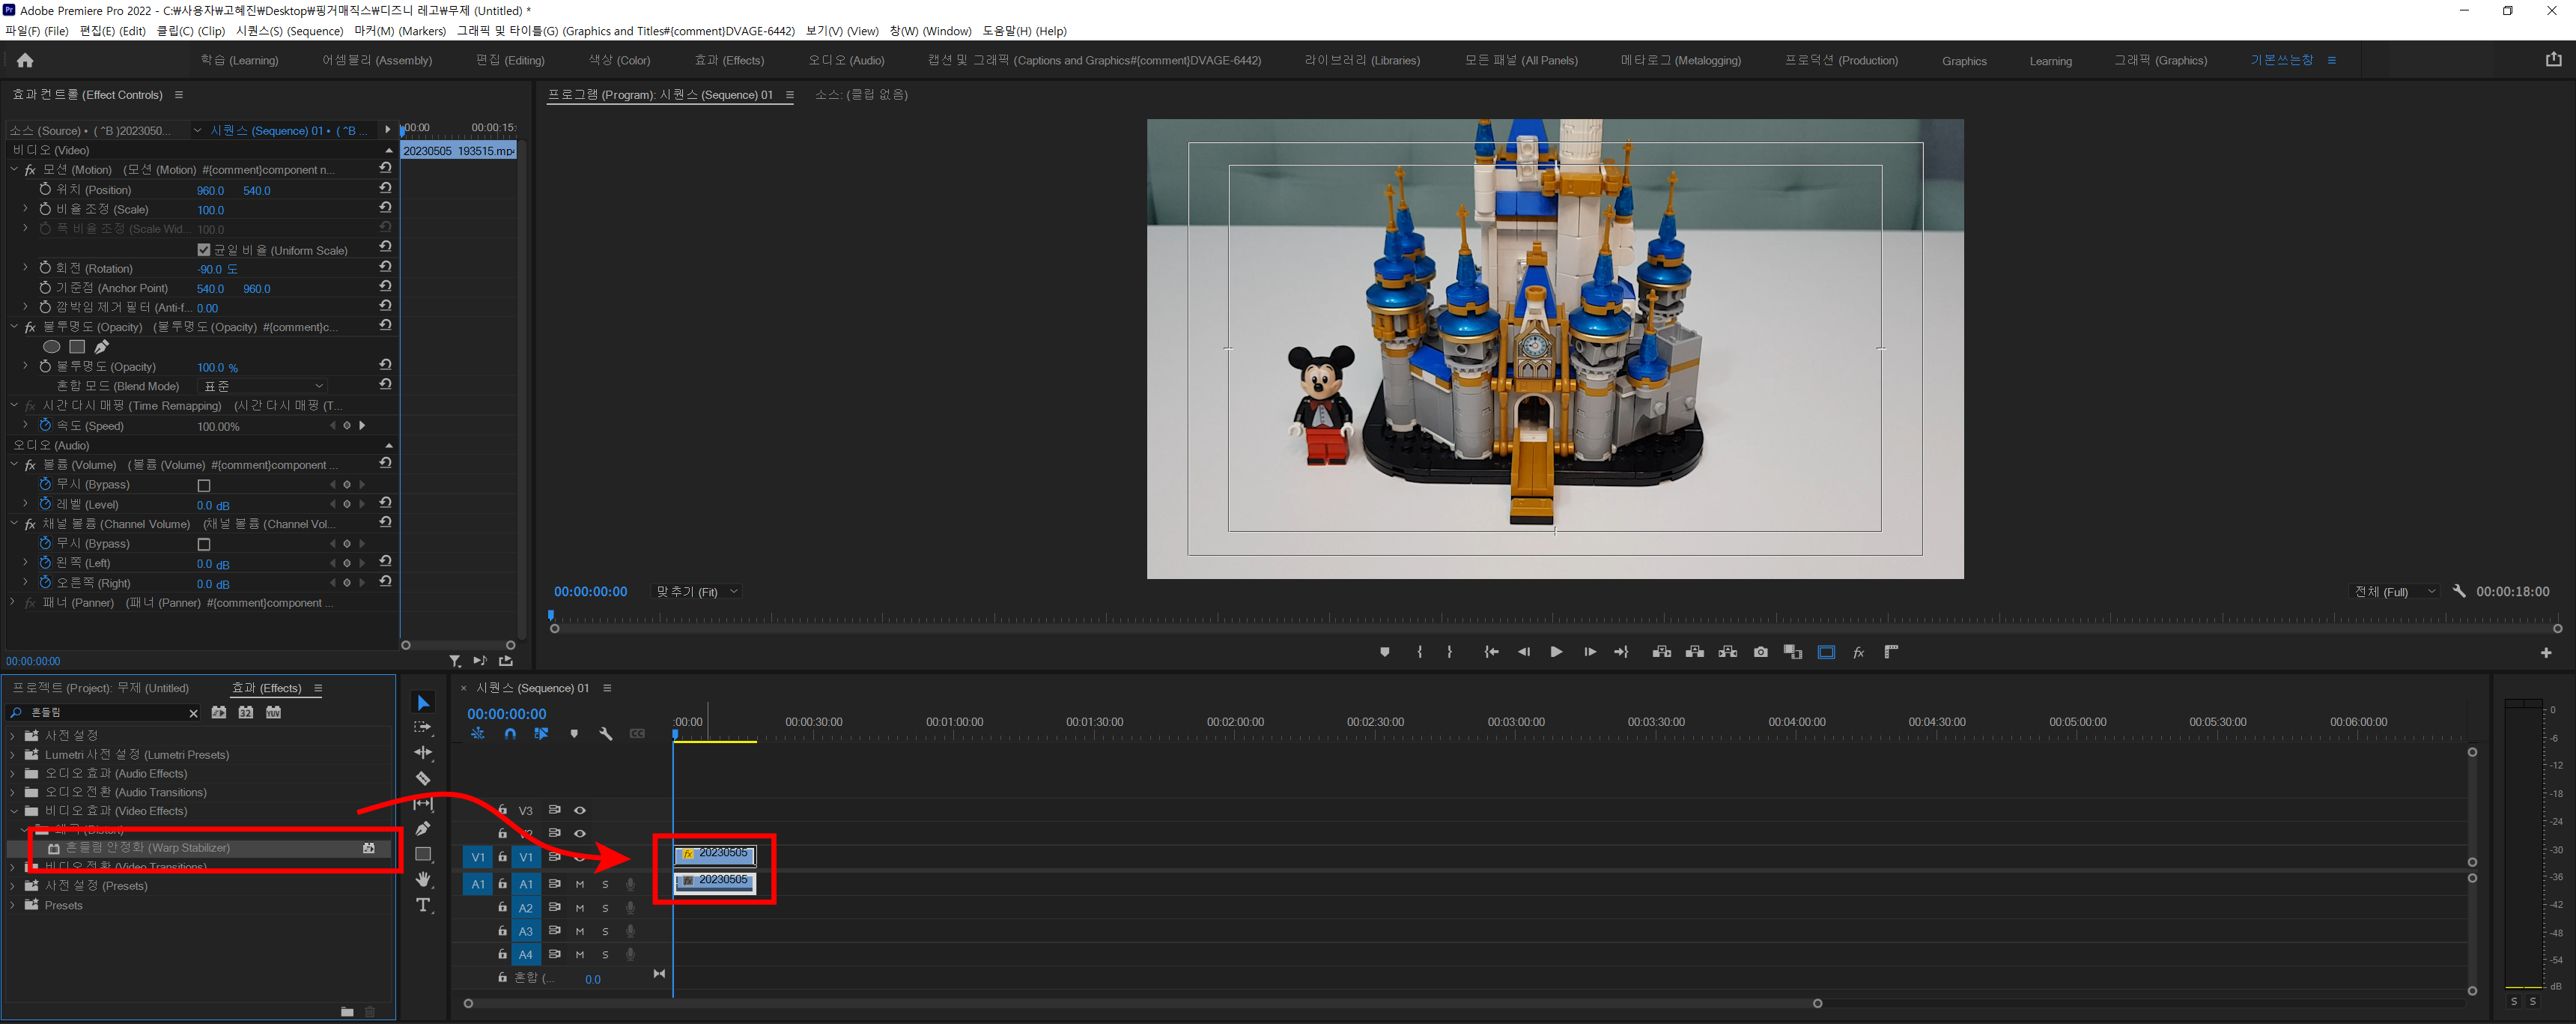Toggle lock on track A4
The image size is (2576, 1024).
click(x=503, y=954)
